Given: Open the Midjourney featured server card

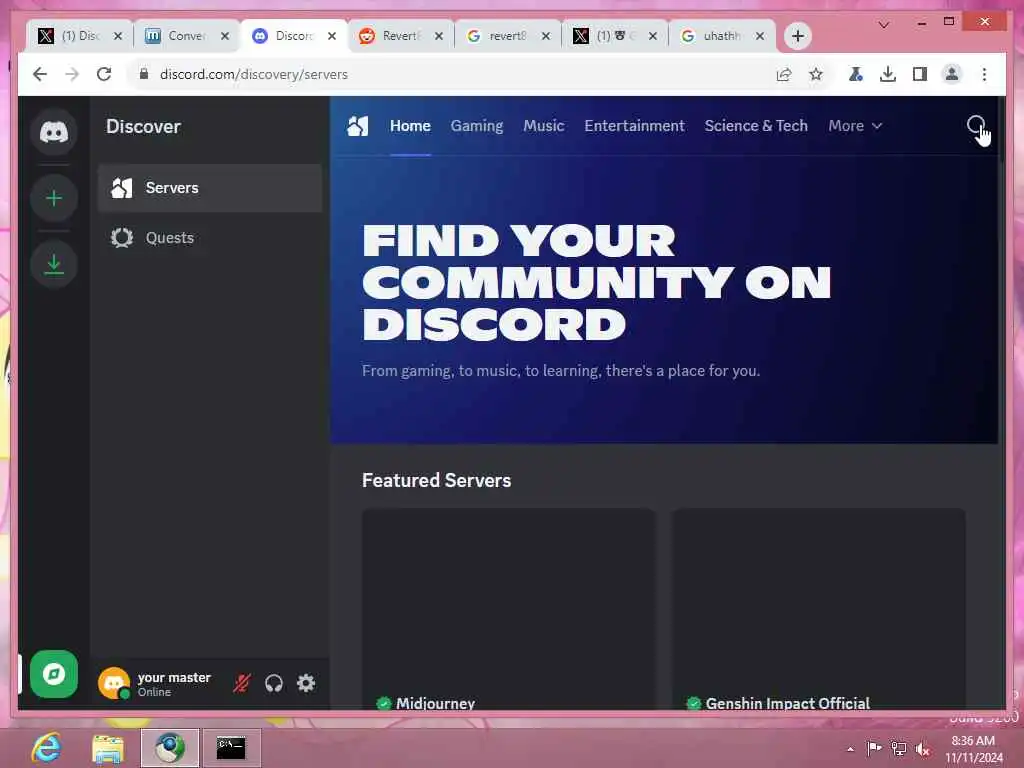Looking at the screenshot, I should (x=509, y=609).
